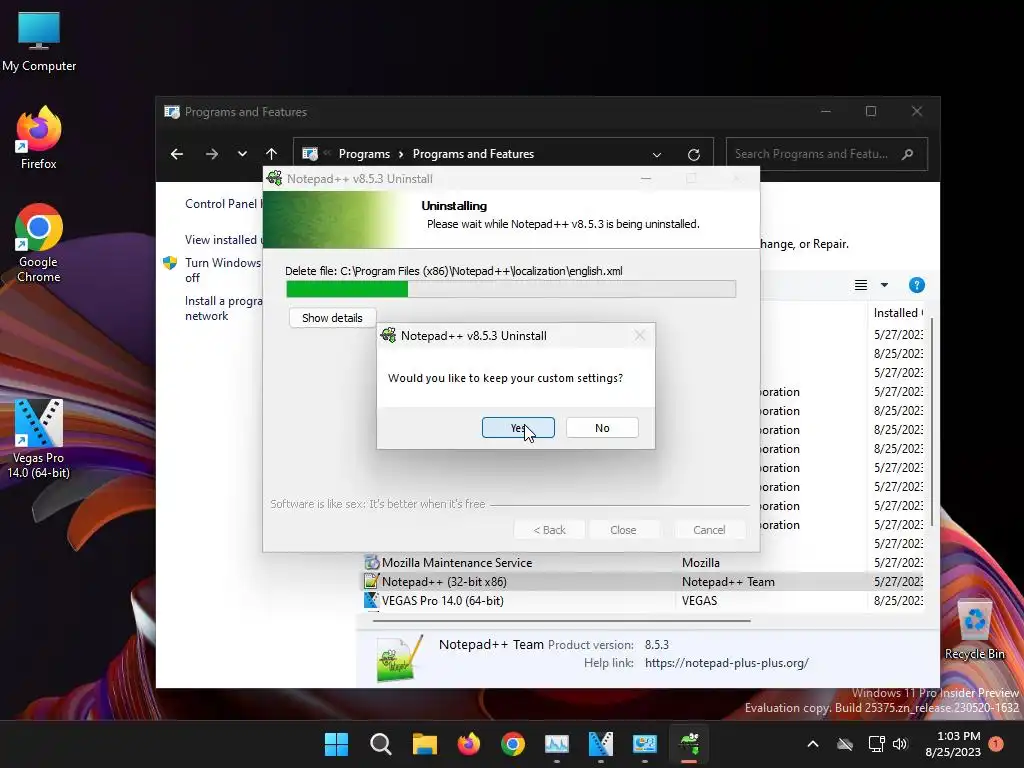
Task: Click the uninstaller's Close button
Action: [x=623, y=530]
